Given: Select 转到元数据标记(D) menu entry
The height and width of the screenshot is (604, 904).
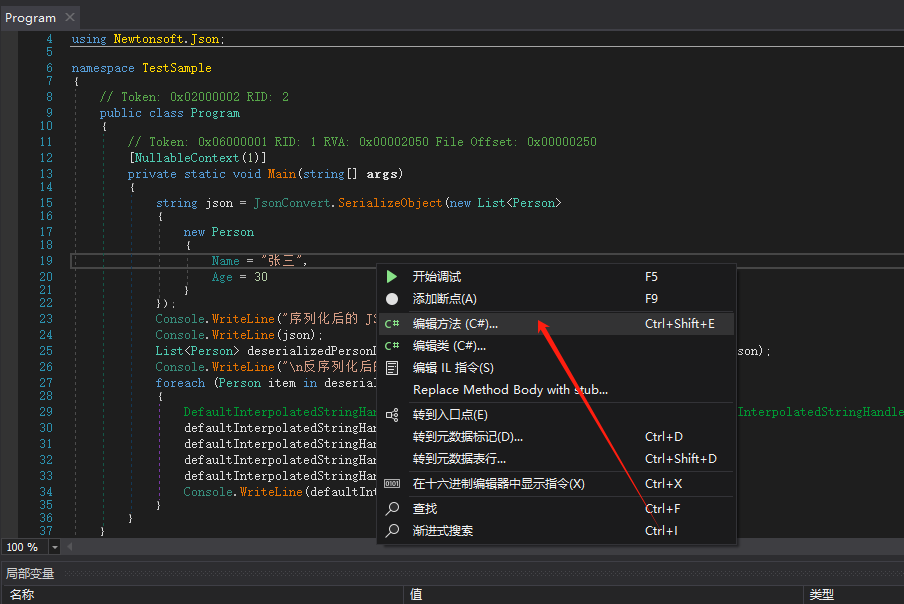Looking at the screenshot, I should pyautogui.click(x=467, y=437).
